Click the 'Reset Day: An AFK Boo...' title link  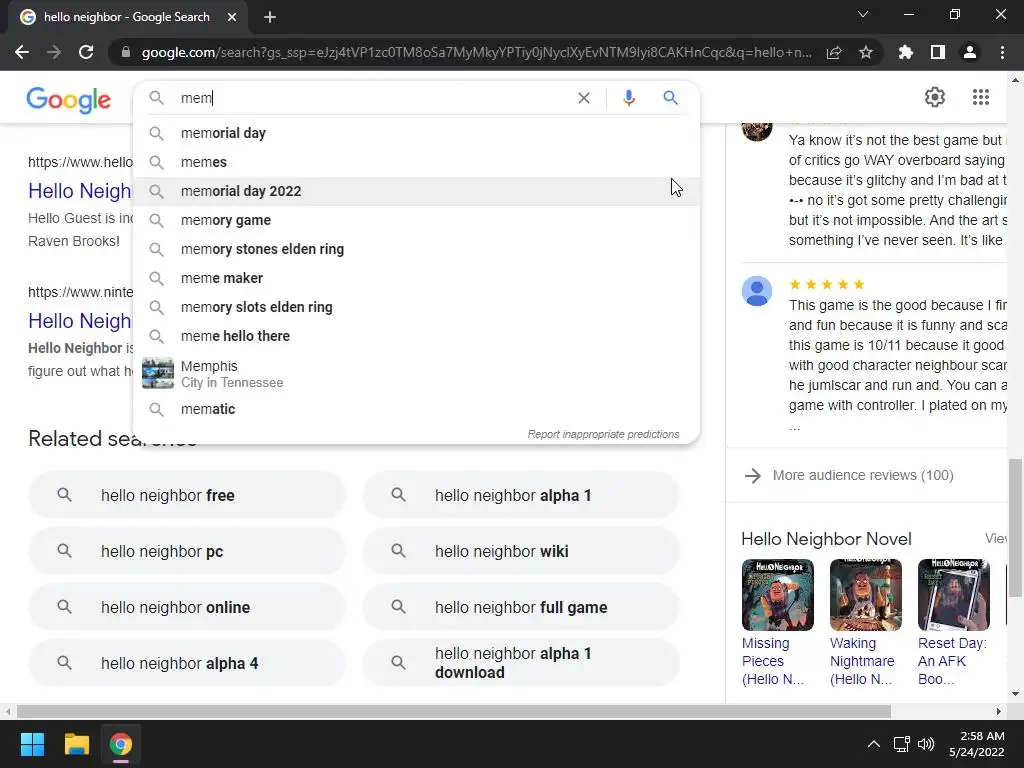point(952,661)
